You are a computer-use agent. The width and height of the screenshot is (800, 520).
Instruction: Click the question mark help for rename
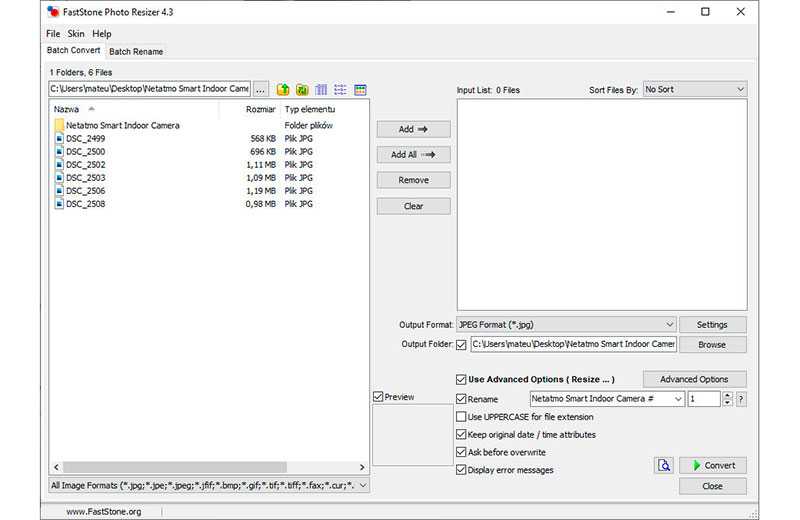click(x=741, y=399)
